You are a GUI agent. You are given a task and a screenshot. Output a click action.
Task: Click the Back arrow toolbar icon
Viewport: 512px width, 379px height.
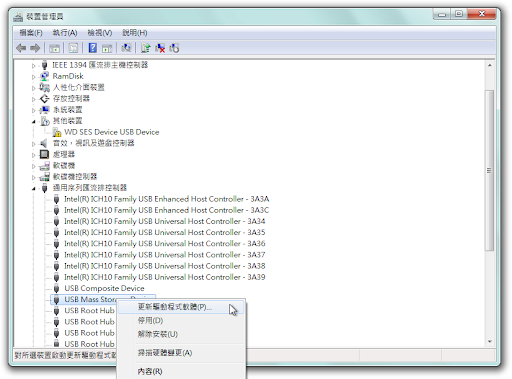pos(21,48)
